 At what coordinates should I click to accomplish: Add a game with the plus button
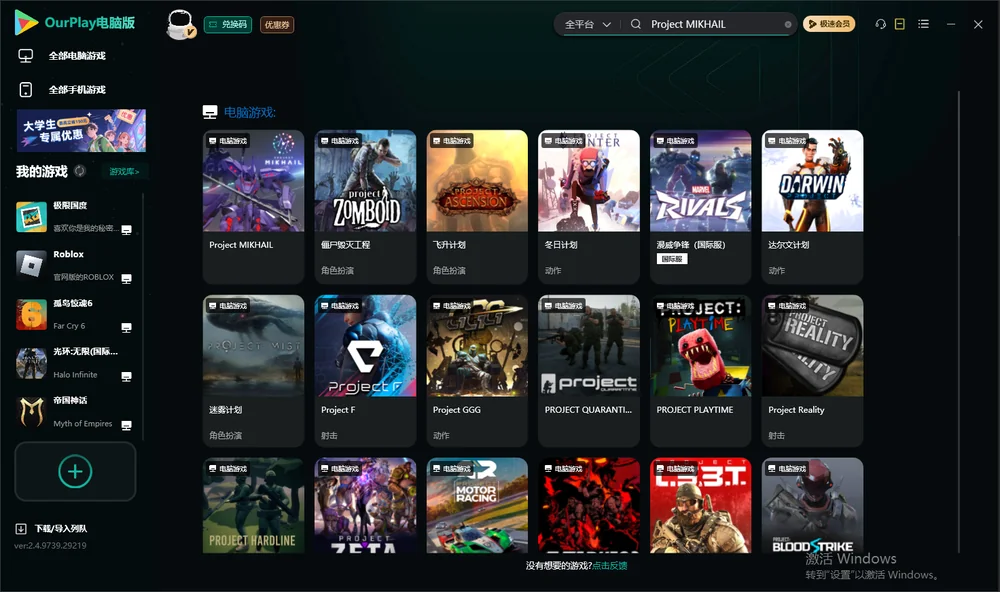[x=75, y=471]
